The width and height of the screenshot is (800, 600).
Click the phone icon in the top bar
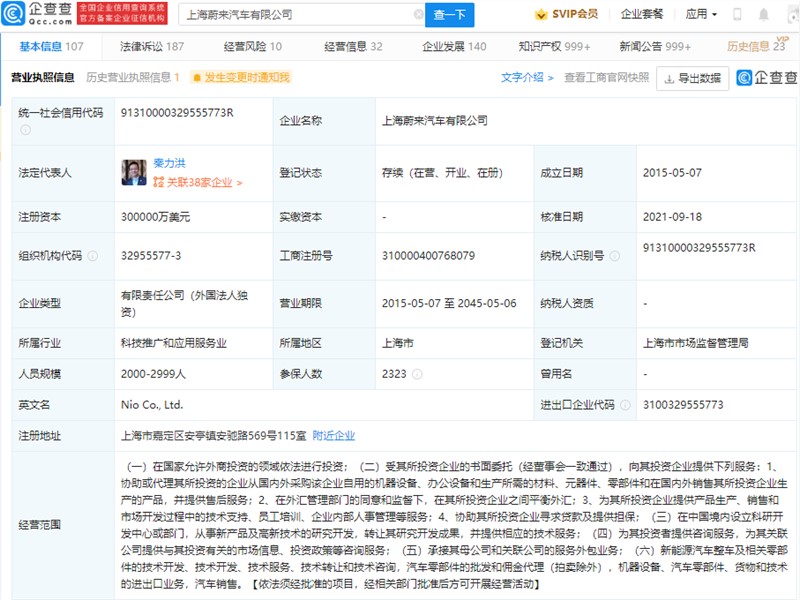[x=738, y=14]
